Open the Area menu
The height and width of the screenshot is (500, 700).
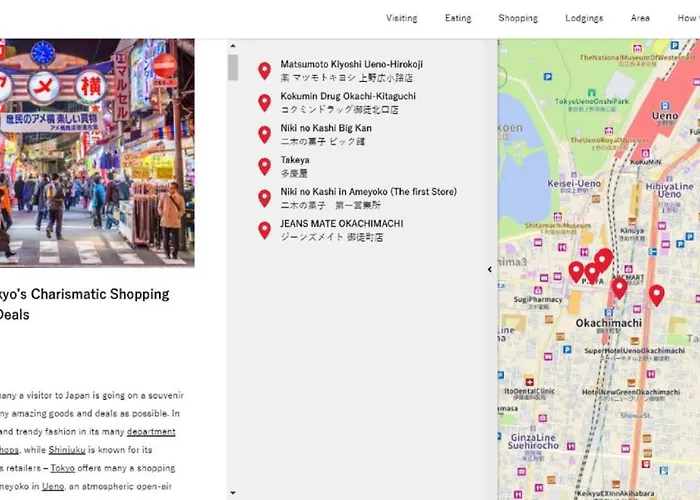[x=640, y=18]
